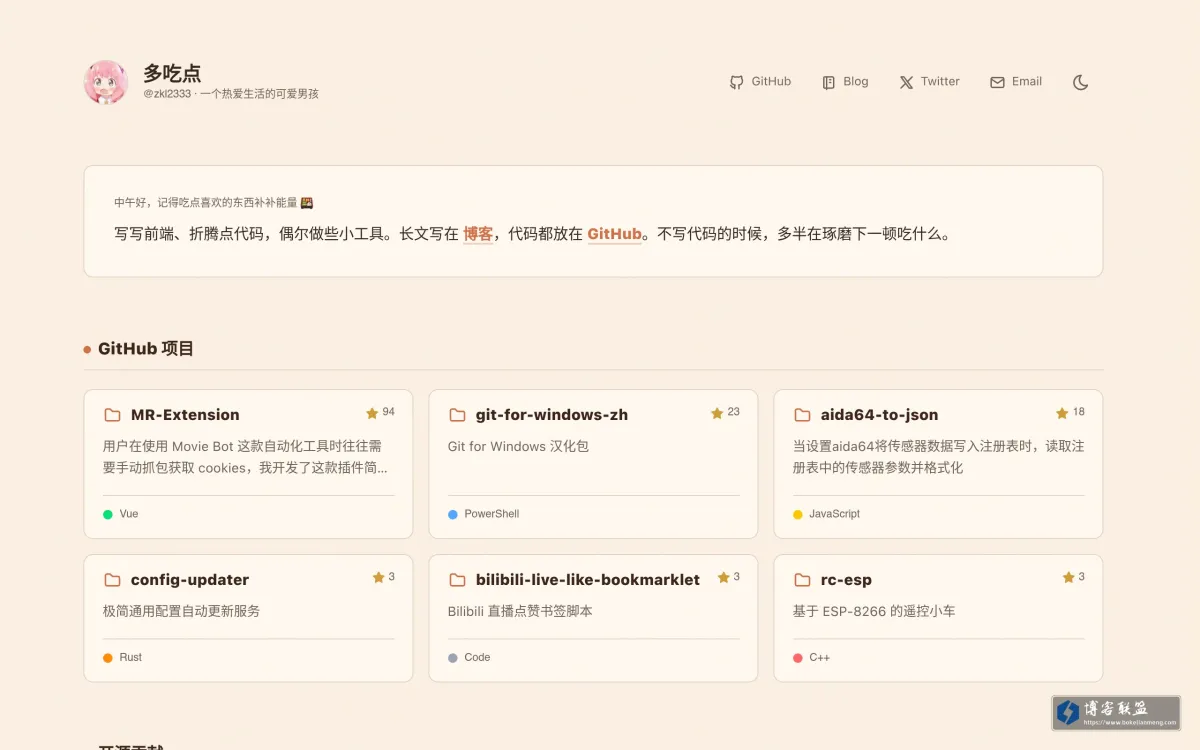The image size is (1200, 750).
Task: Click the 'Git for Windows 汉化包' description
Action: [x=518, y=446]
